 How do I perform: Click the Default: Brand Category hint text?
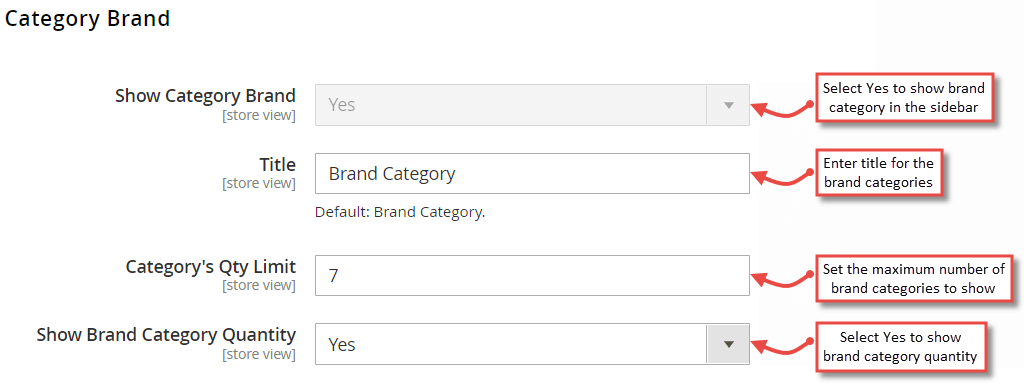tap(400, 213)
